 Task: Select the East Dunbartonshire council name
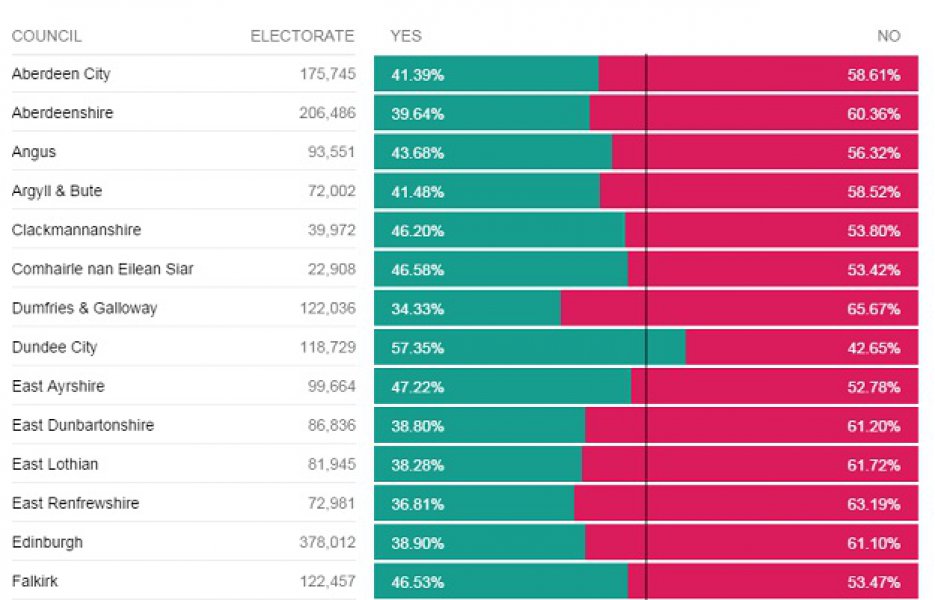[x=83, y=426]
